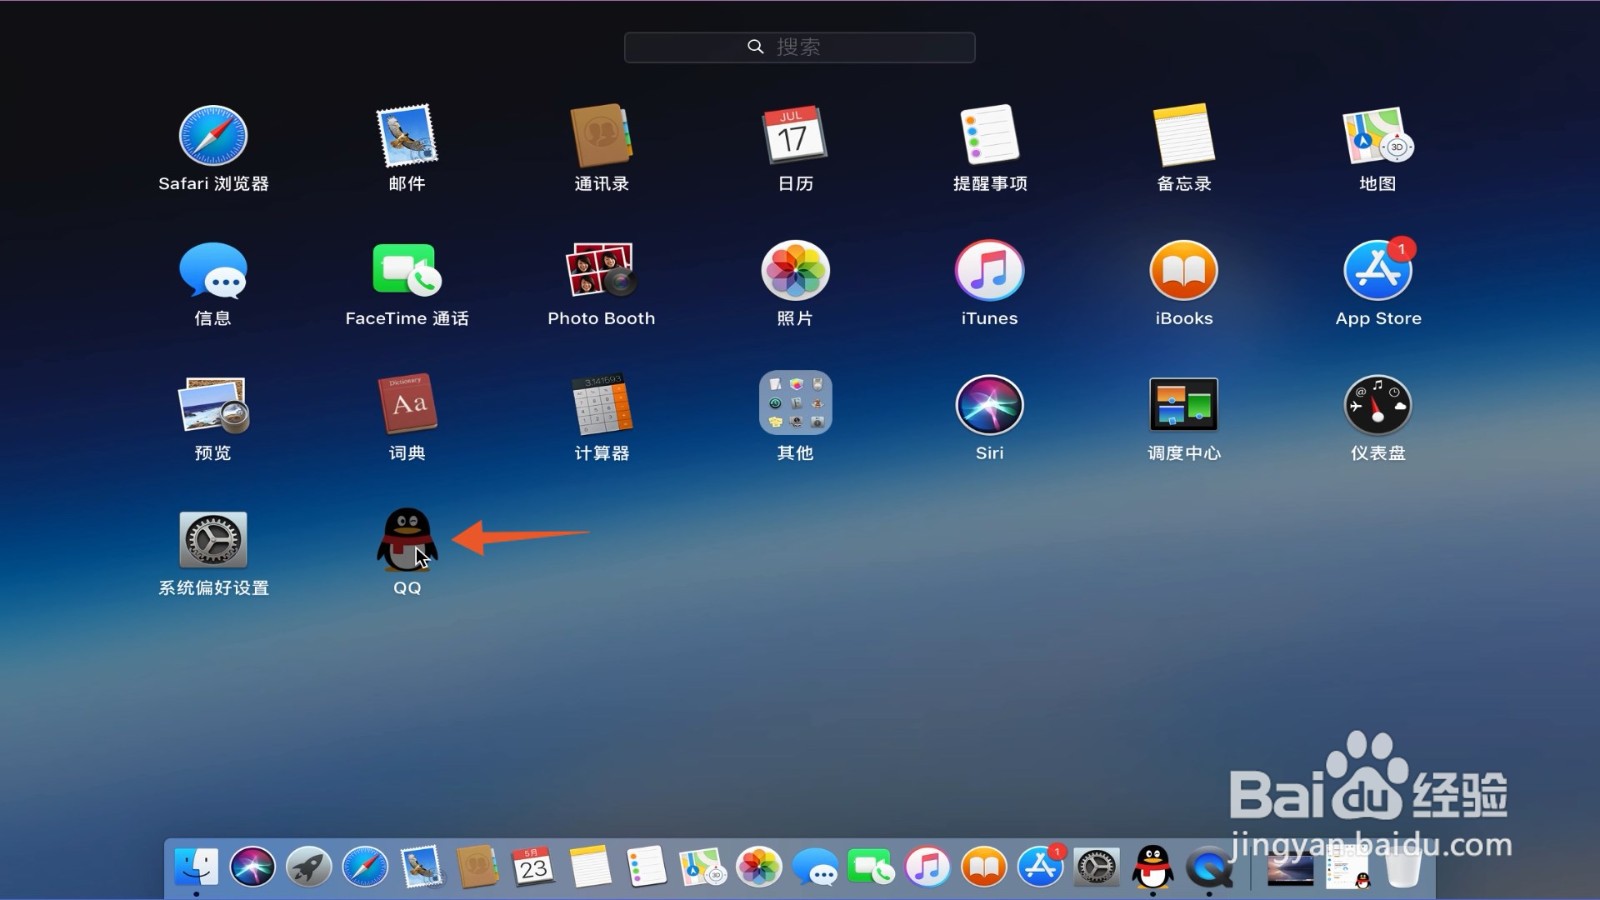Launch Siri from the Launchpad grid

pos(989,405)
